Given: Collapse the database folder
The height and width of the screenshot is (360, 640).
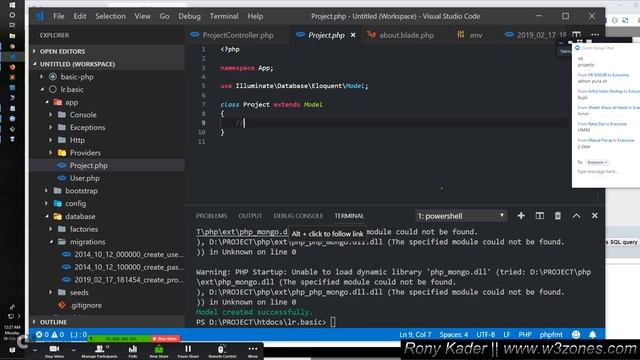Looking at the screenshot, I should (x=80, y=217).
